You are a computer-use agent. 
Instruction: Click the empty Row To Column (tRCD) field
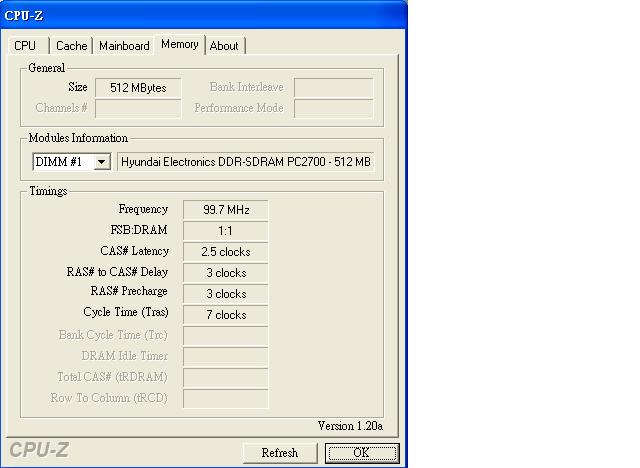click(x=226, y=399)
